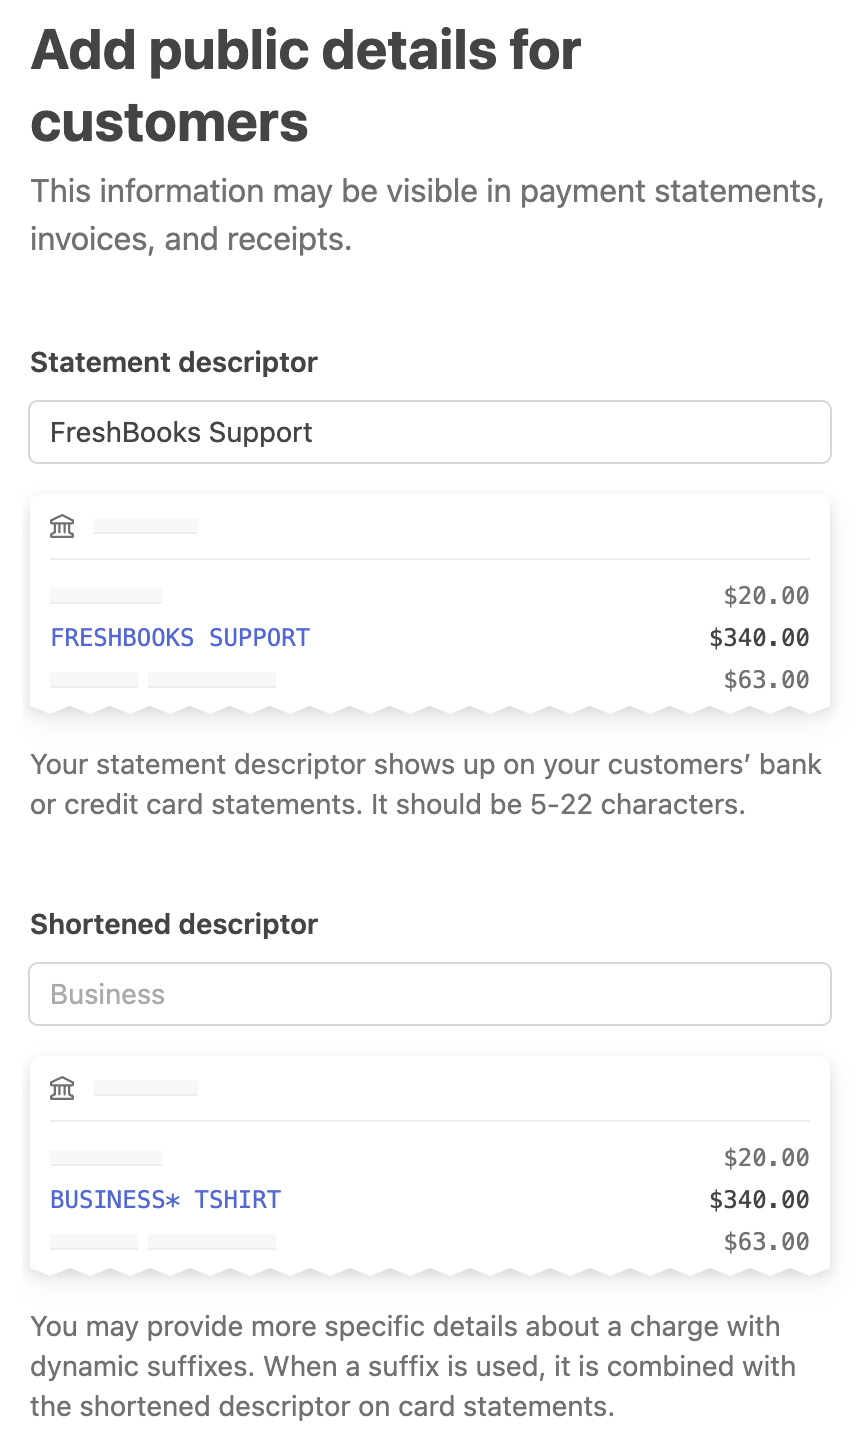Click $63.00 in the shortened descriptor preview
Viewport: 867px width, 1448px height.
click(x=766, y=1242)
